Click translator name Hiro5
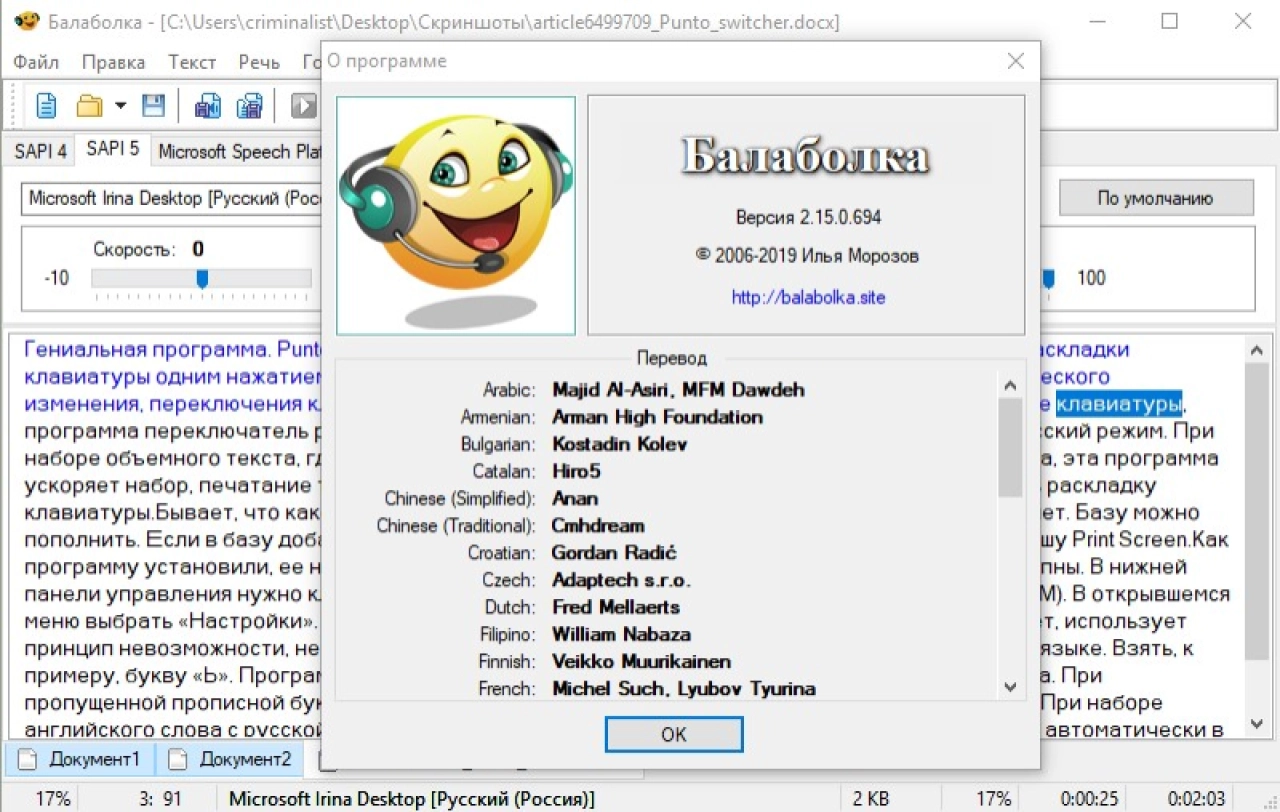The width and height of the screenshot is (1280, 812). point(576,471)
